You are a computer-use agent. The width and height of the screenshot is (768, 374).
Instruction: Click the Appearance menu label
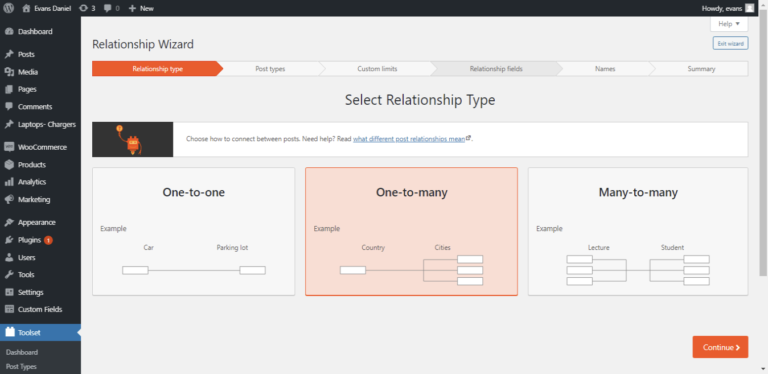pyautogui.click(x=37, y=222)
